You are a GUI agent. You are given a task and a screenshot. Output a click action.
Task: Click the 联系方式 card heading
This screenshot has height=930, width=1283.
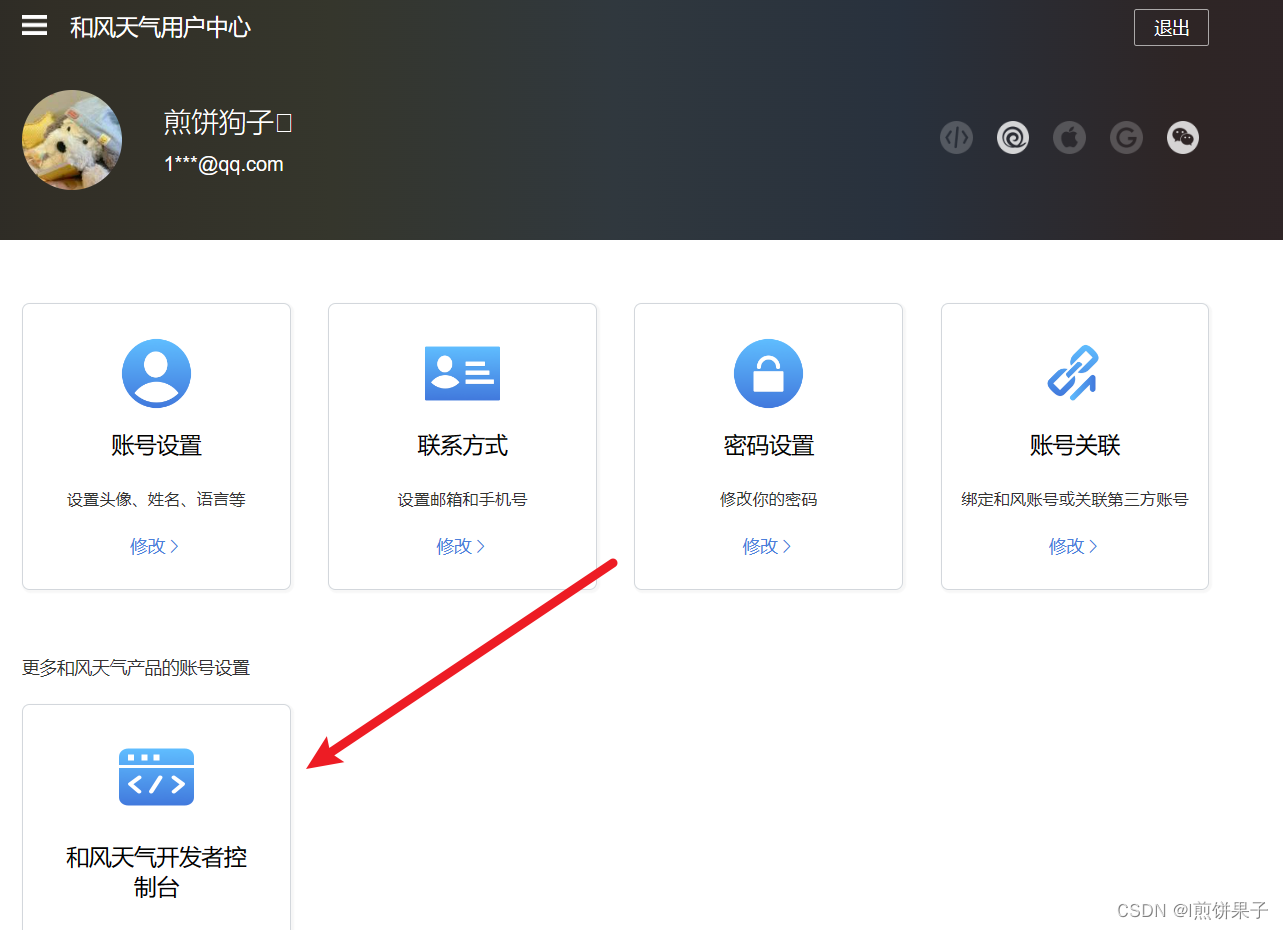pyautogui.click(x=463, y=445)
